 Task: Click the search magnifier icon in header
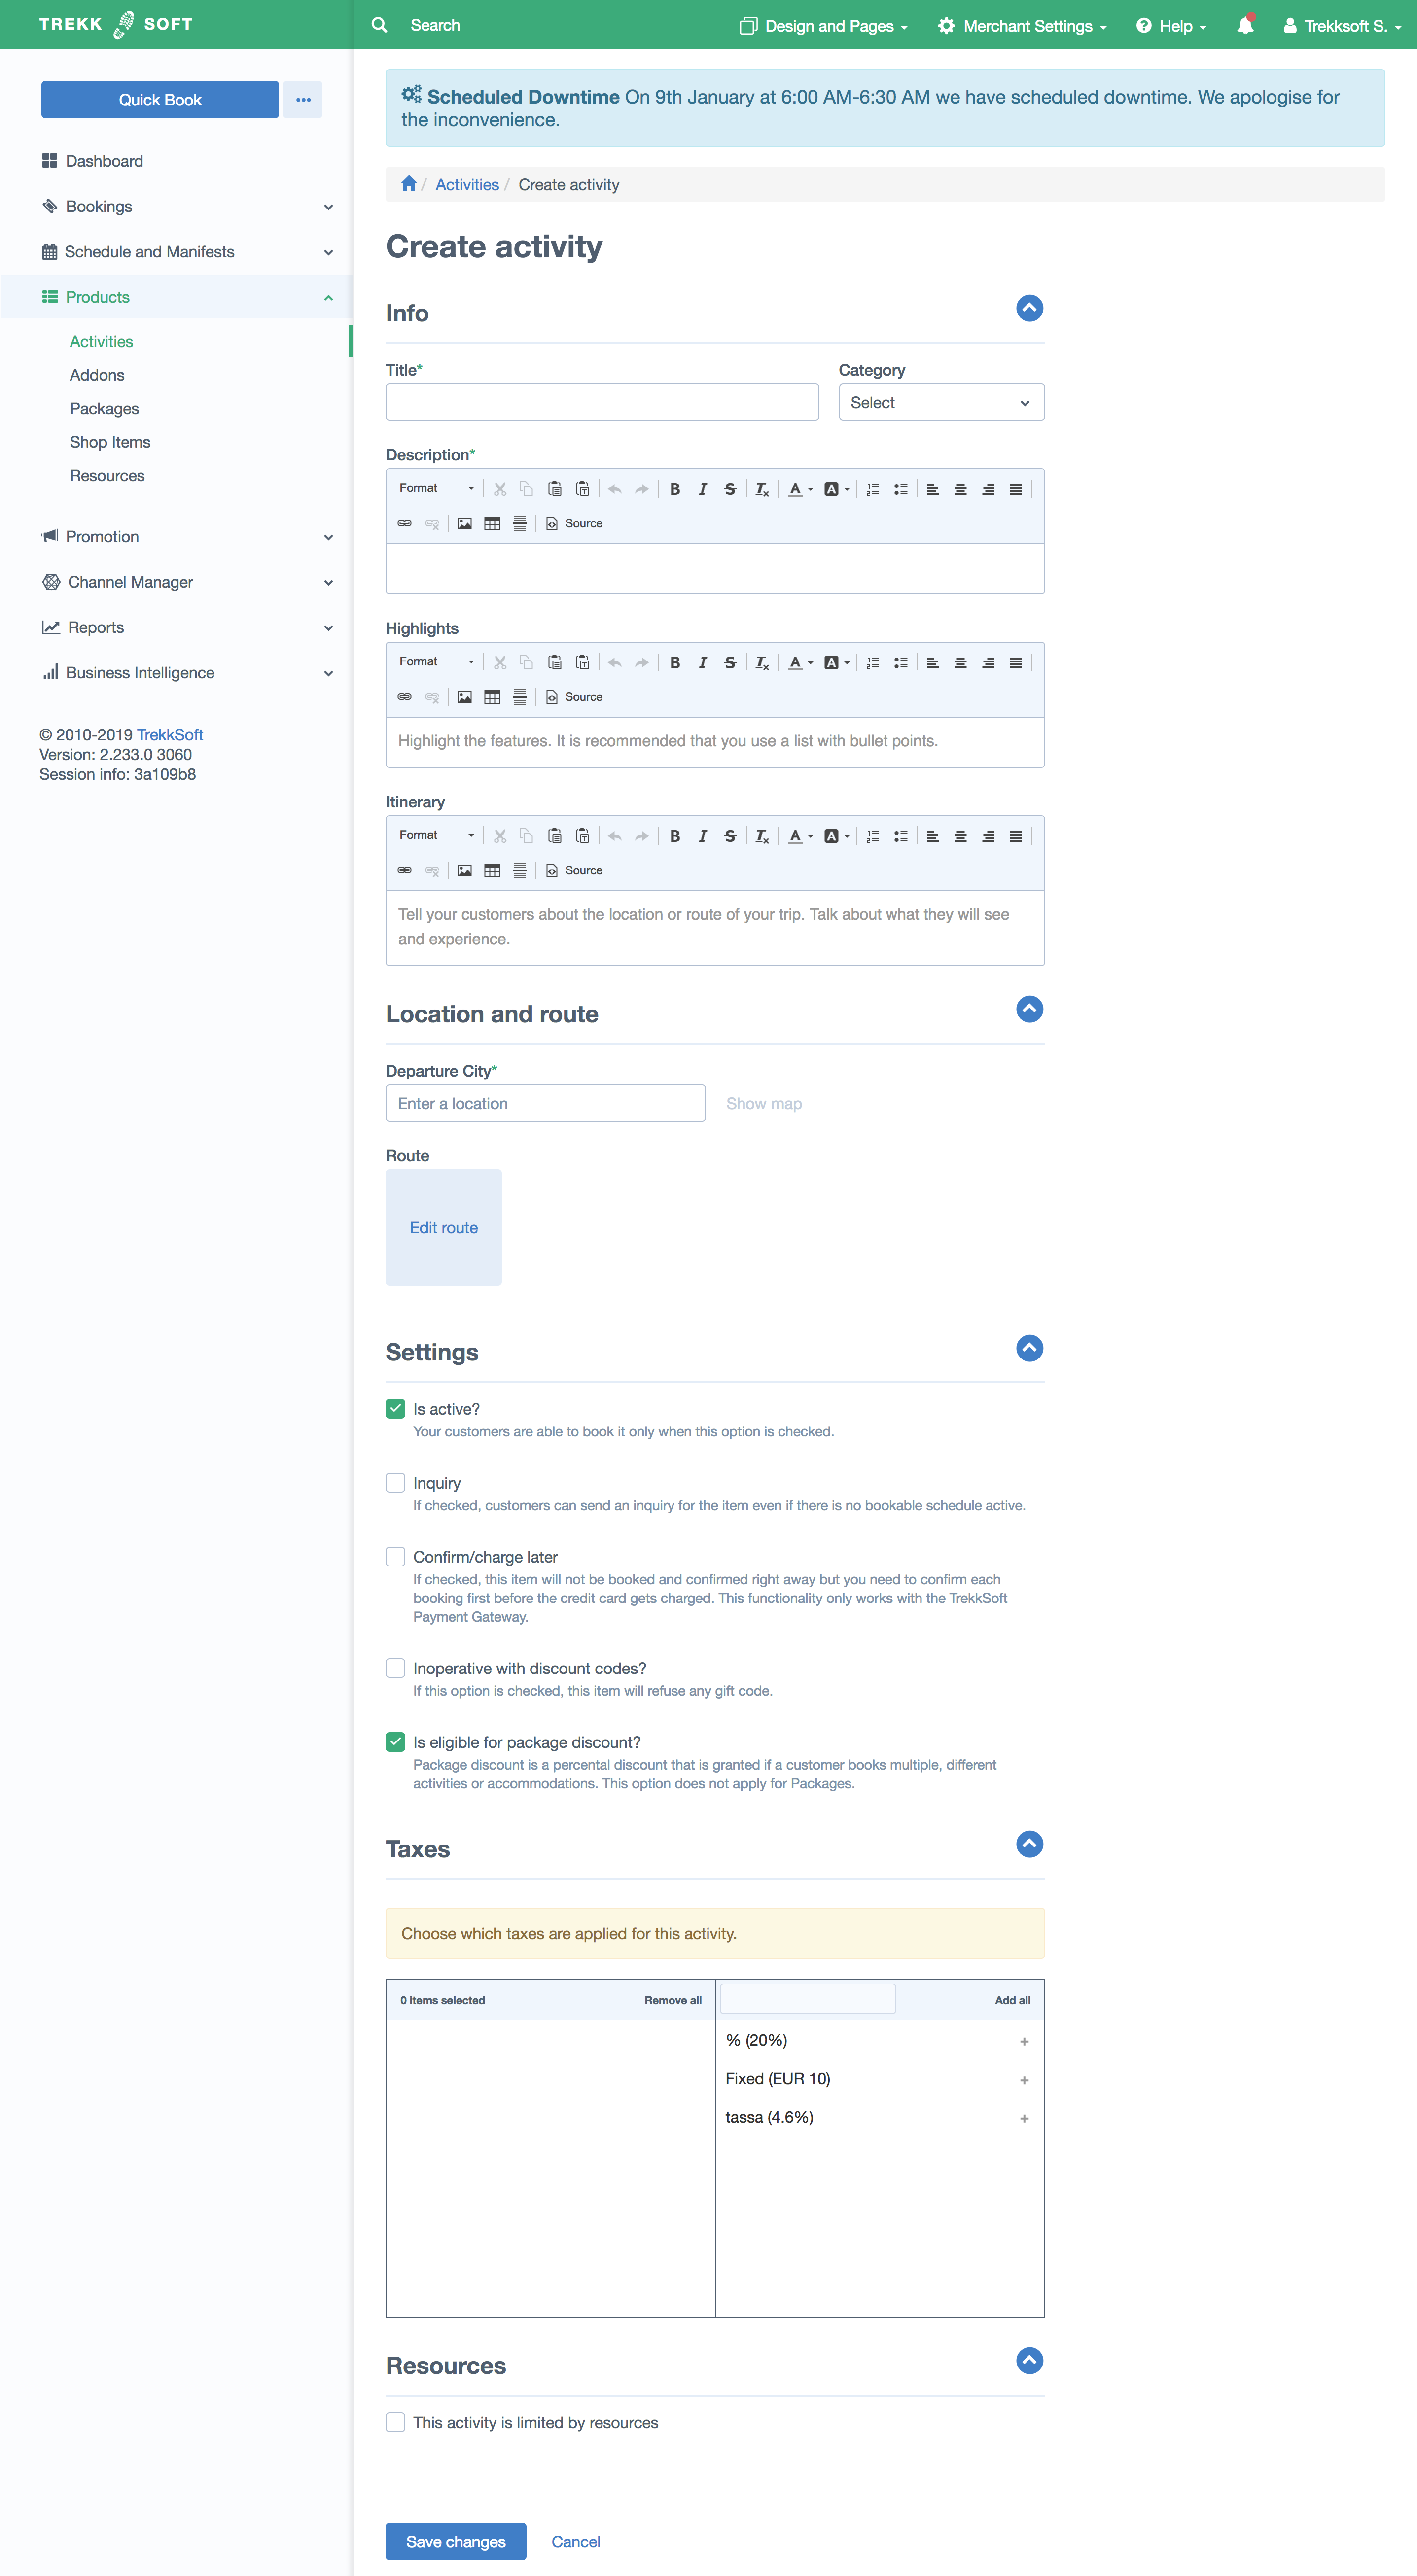pos(379,25)
